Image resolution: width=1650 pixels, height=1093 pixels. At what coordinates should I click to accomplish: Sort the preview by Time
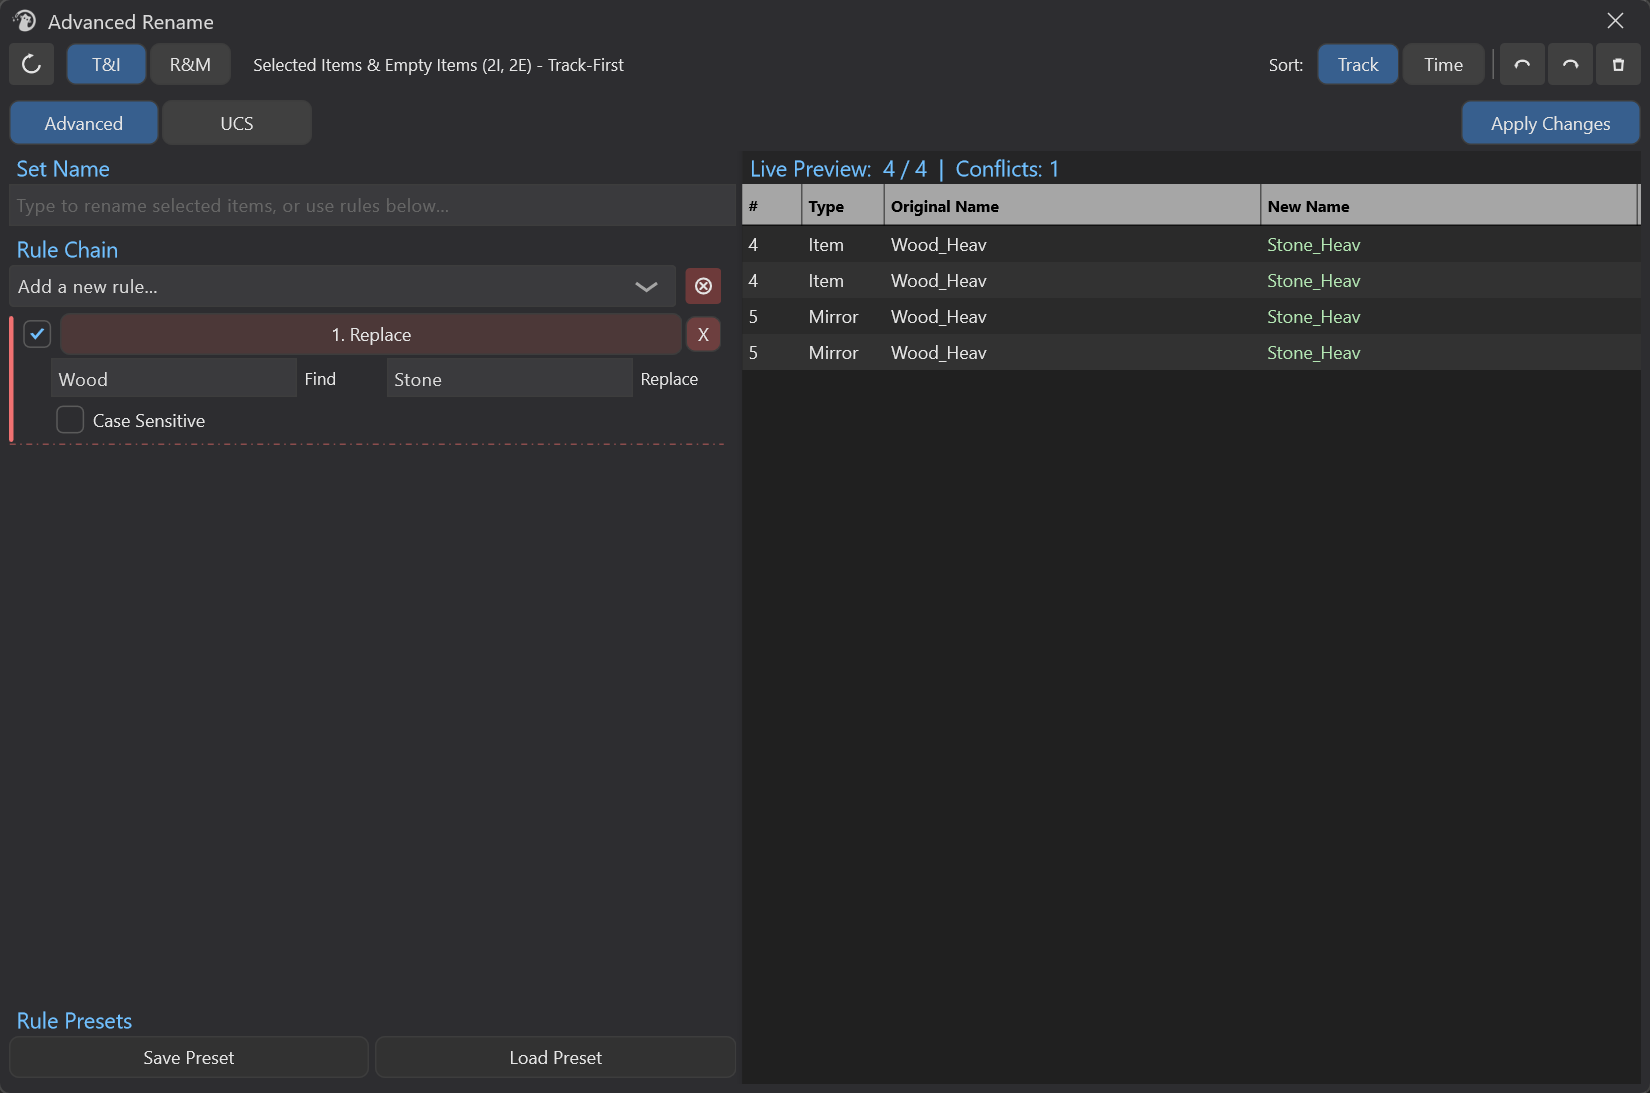click(1443, 65)
